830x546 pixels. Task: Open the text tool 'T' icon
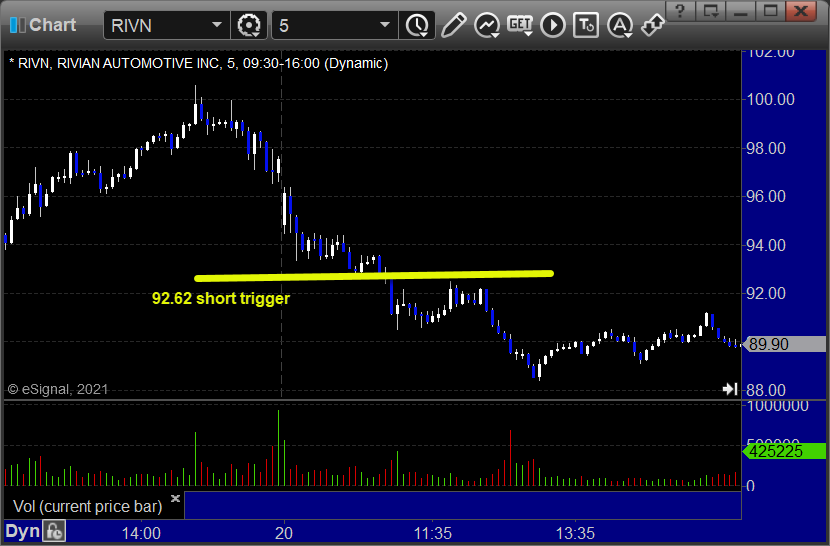586,25
